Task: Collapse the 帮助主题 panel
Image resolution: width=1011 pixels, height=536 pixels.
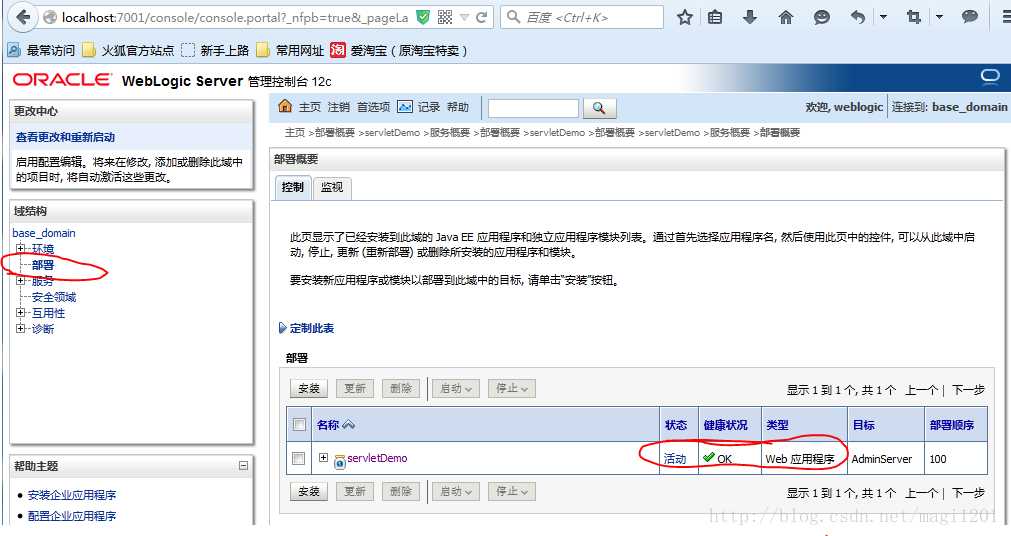Action: 243,465
